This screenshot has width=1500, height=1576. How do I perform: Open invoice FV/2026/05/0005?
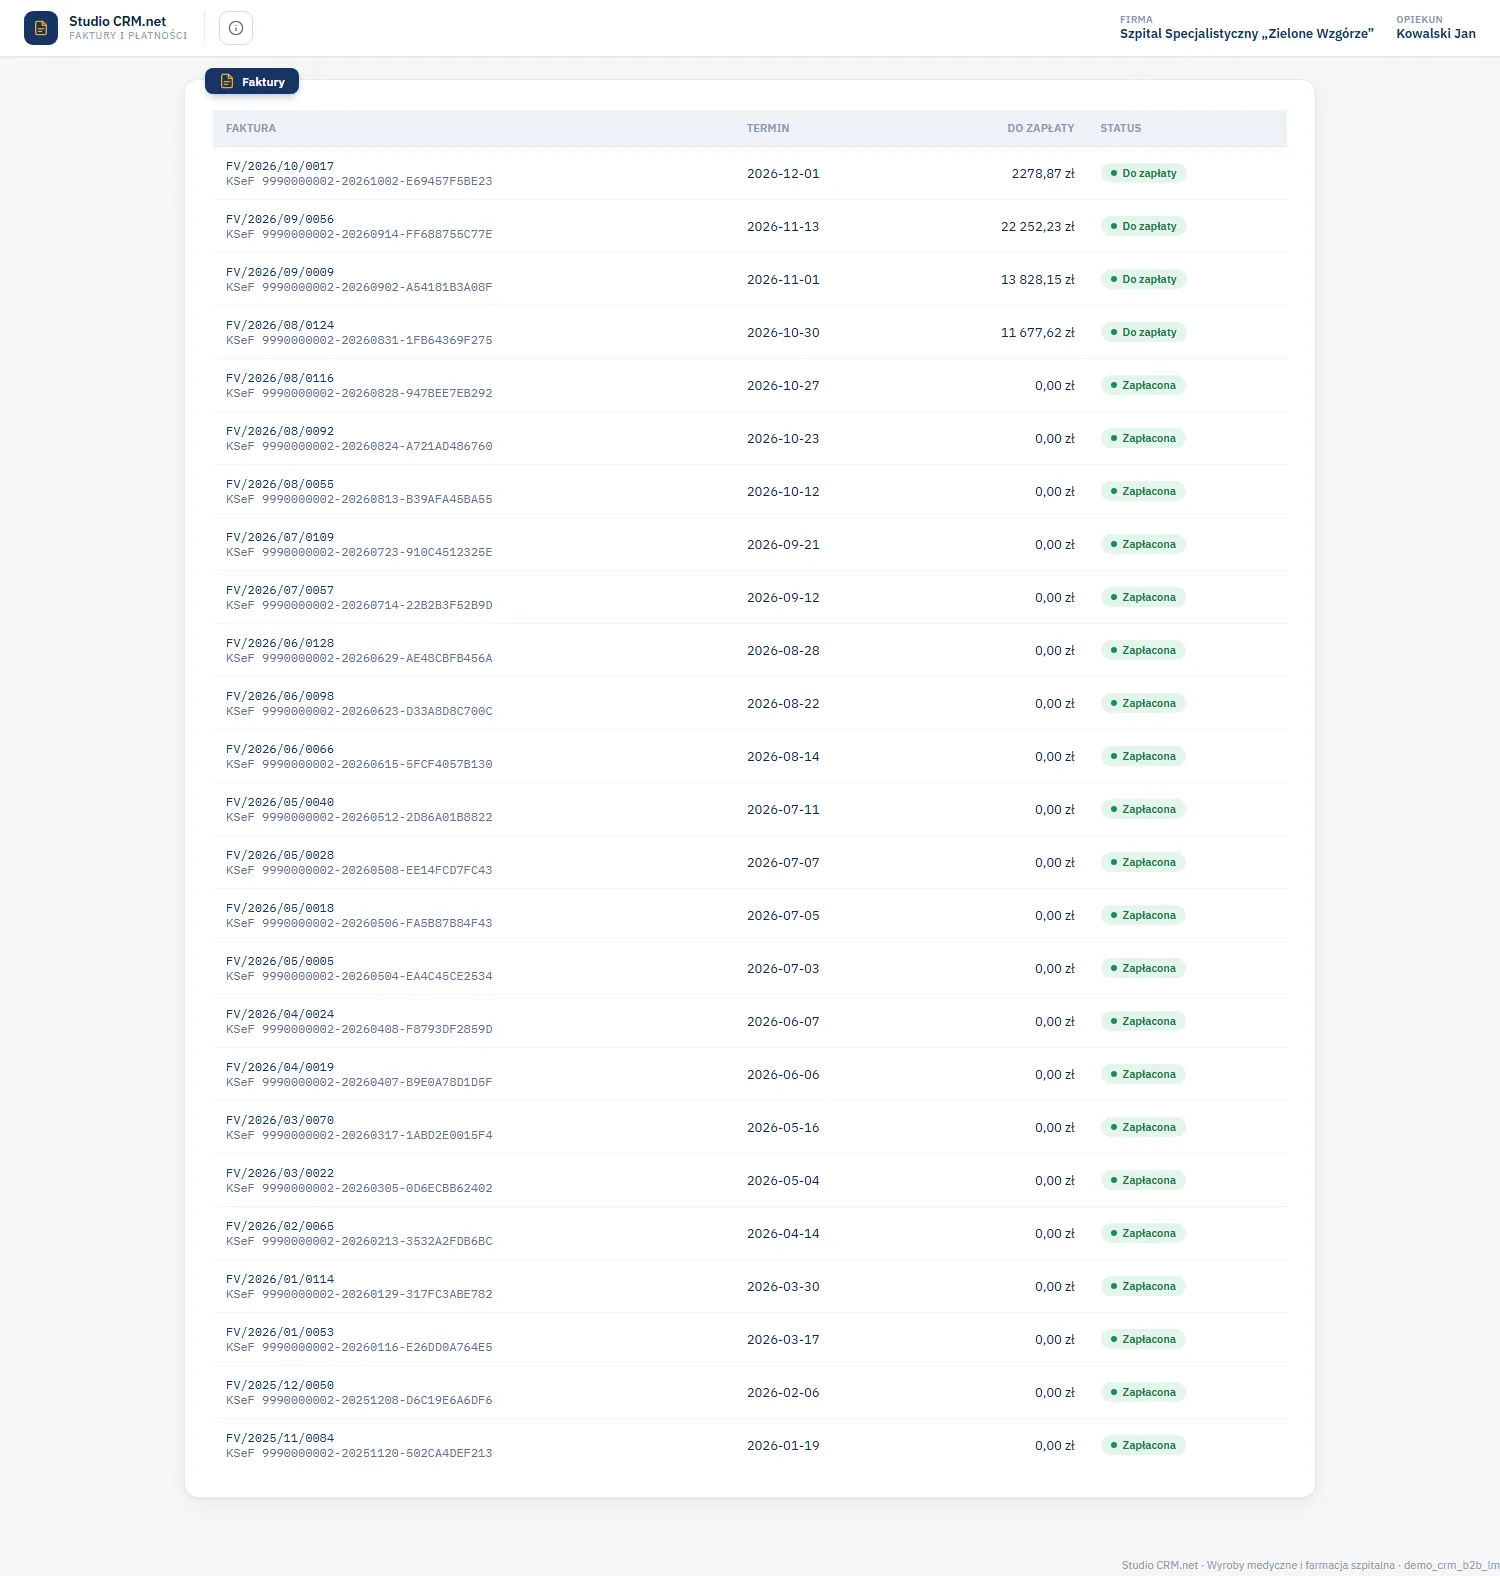(280, 961)
